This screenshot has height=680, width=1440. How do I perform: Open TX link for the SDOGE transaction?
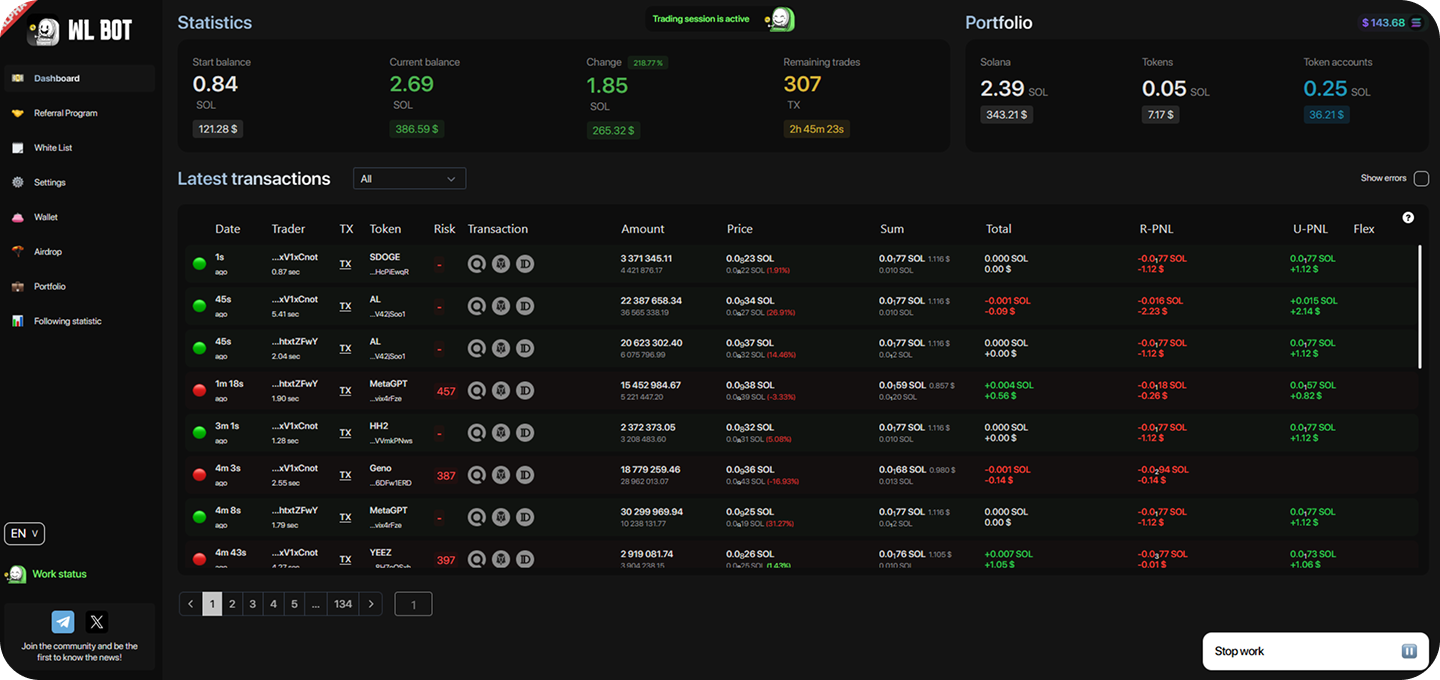pyautogui.click(x=345, y=264)
